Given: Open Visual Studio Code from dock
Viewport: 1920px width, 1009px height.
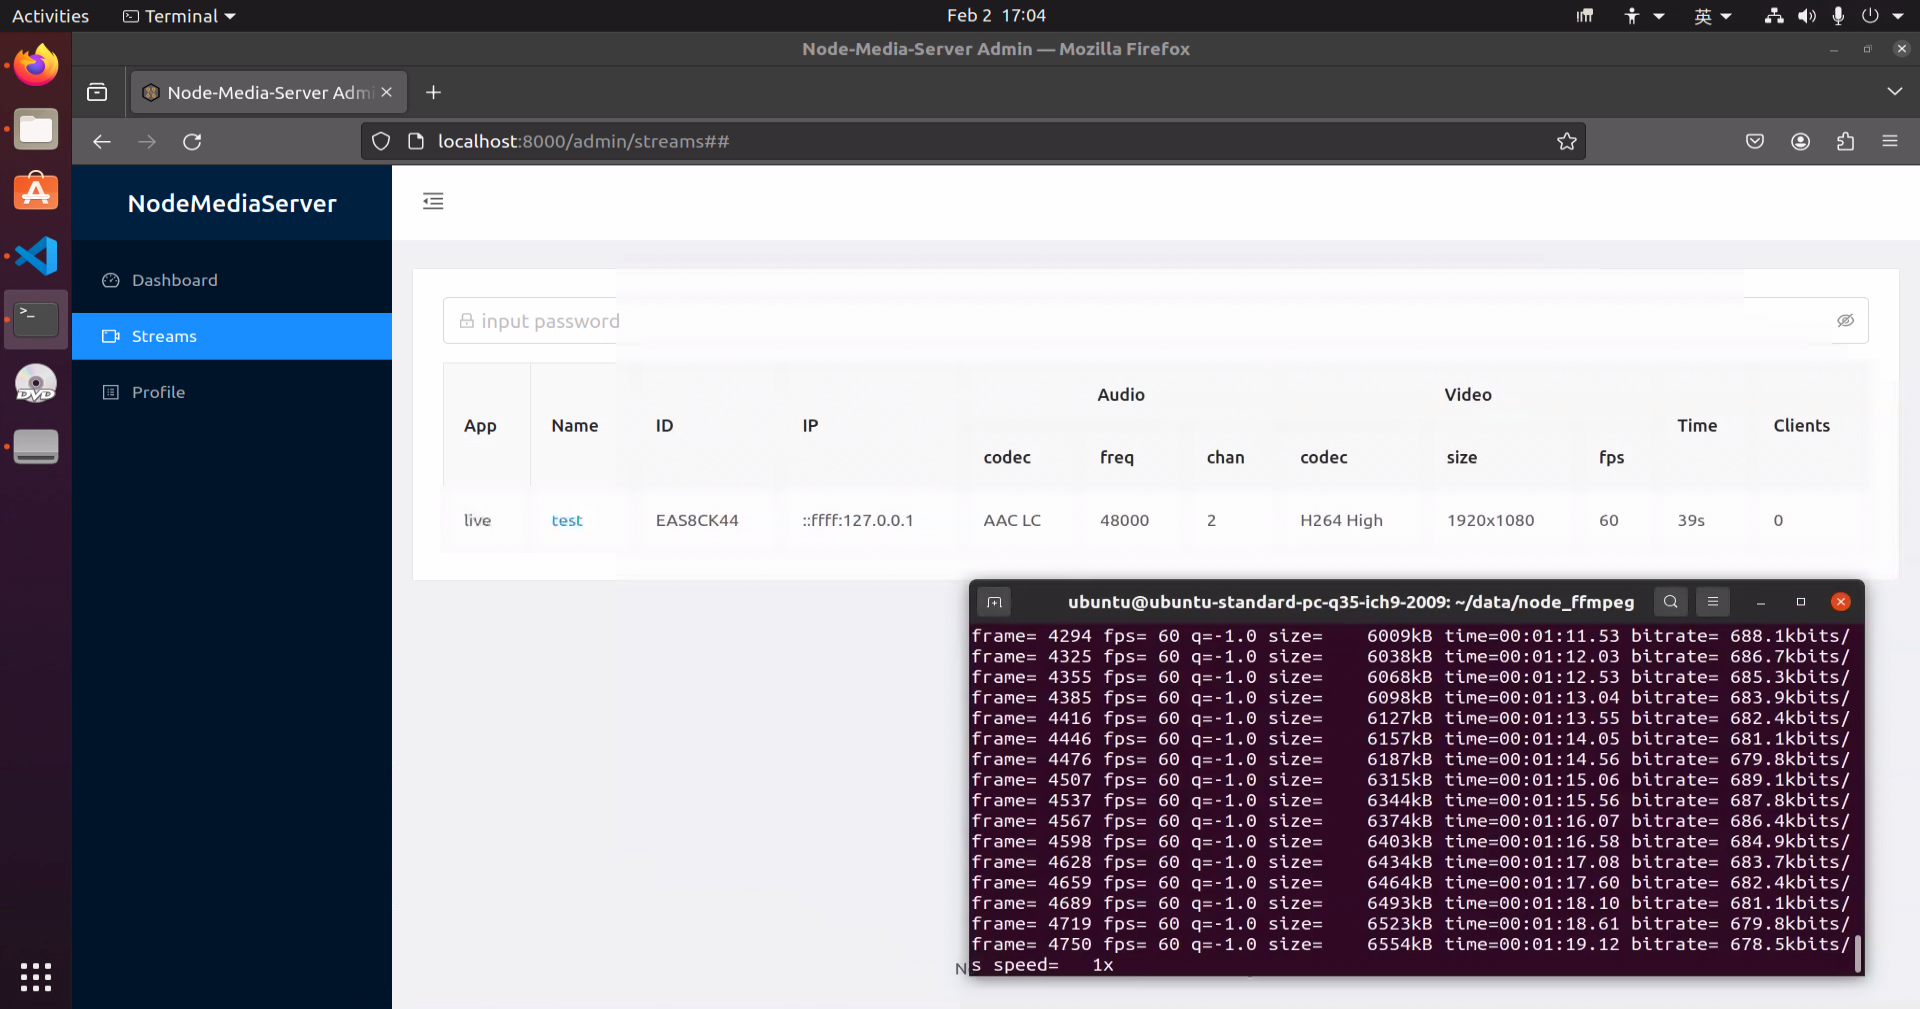Looking at the screenshot, I should [x=36, y=256].
